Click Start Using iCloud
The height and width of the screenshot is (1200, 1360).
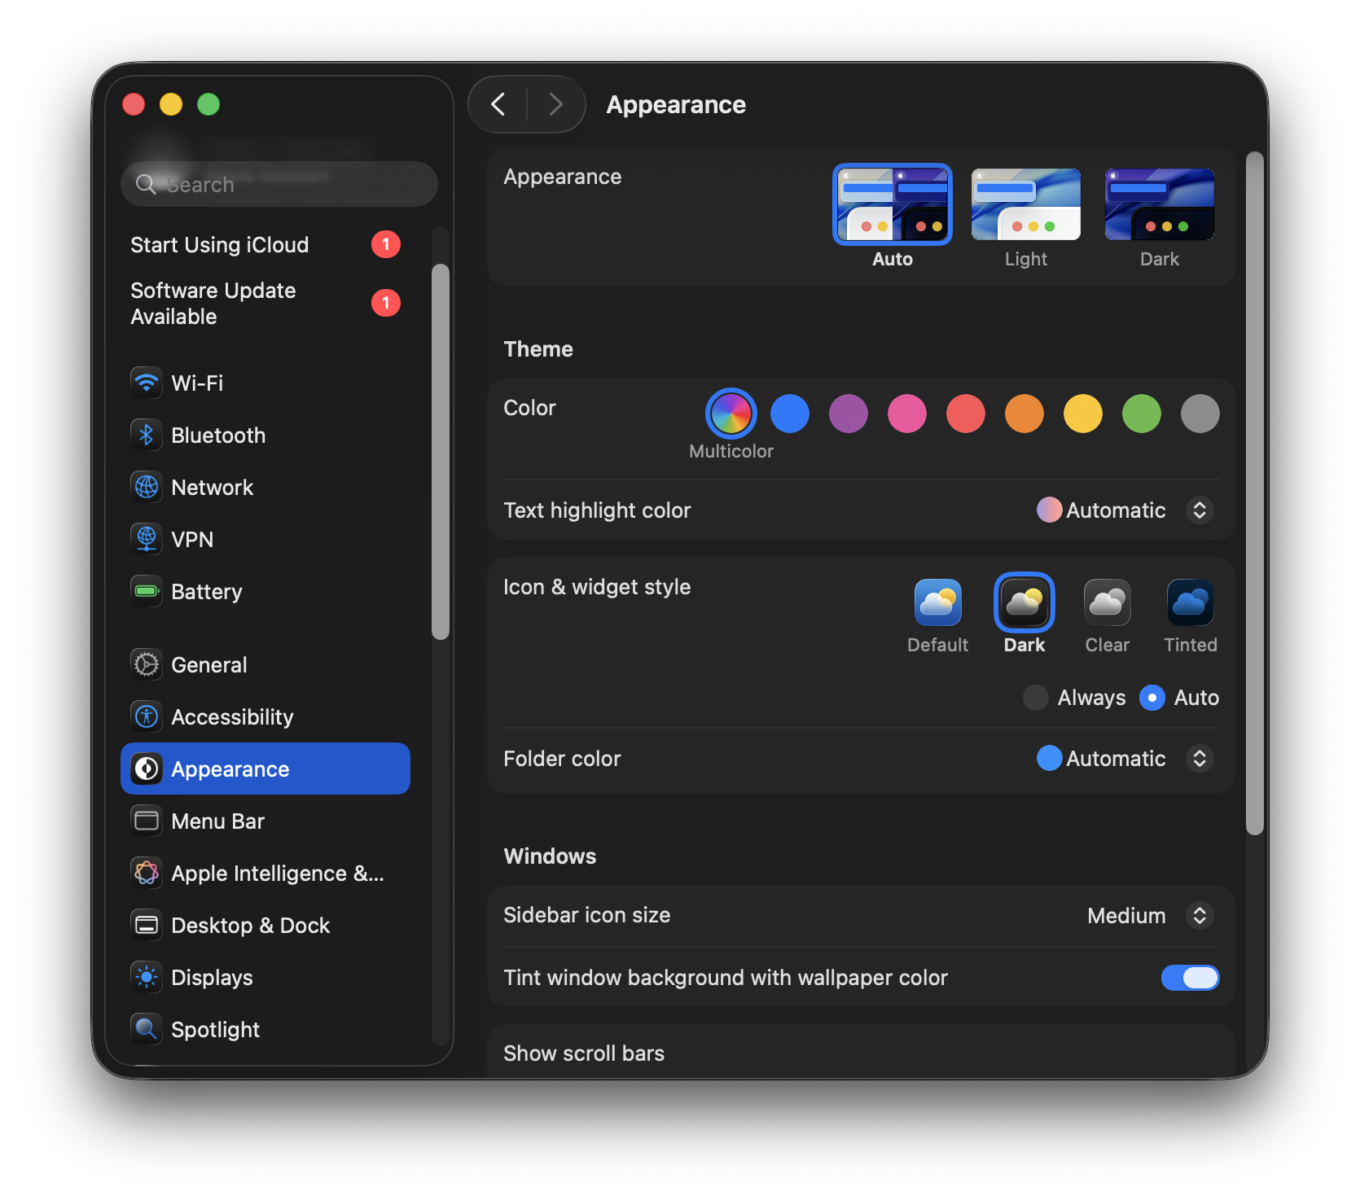coord(219,244)
